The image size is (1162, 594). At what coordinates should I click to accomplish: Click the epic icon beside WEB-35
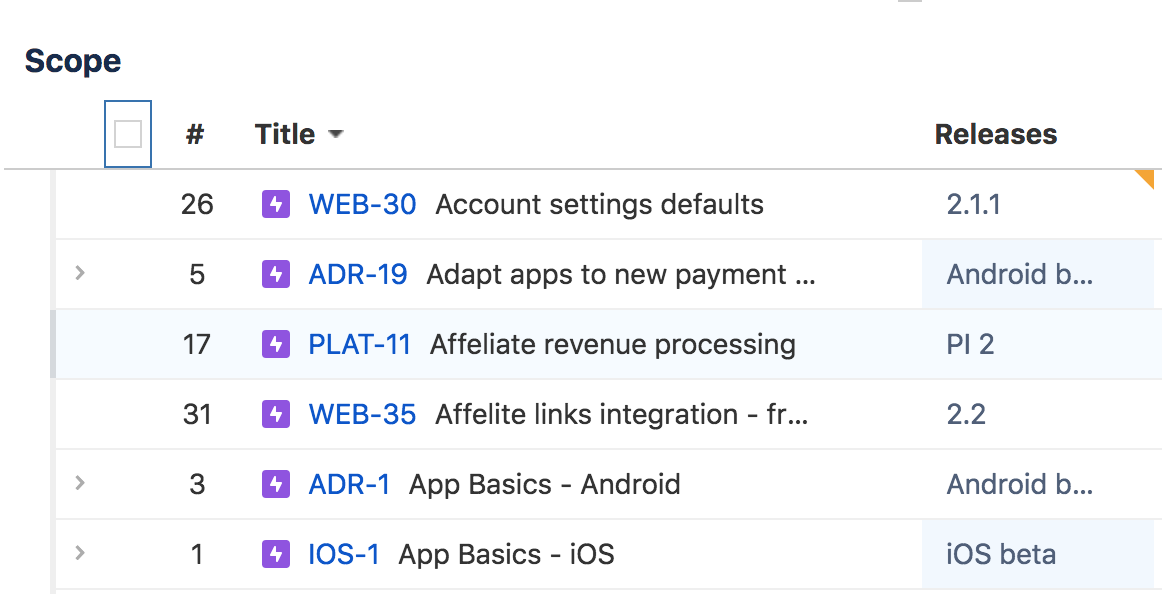[276, 415]
